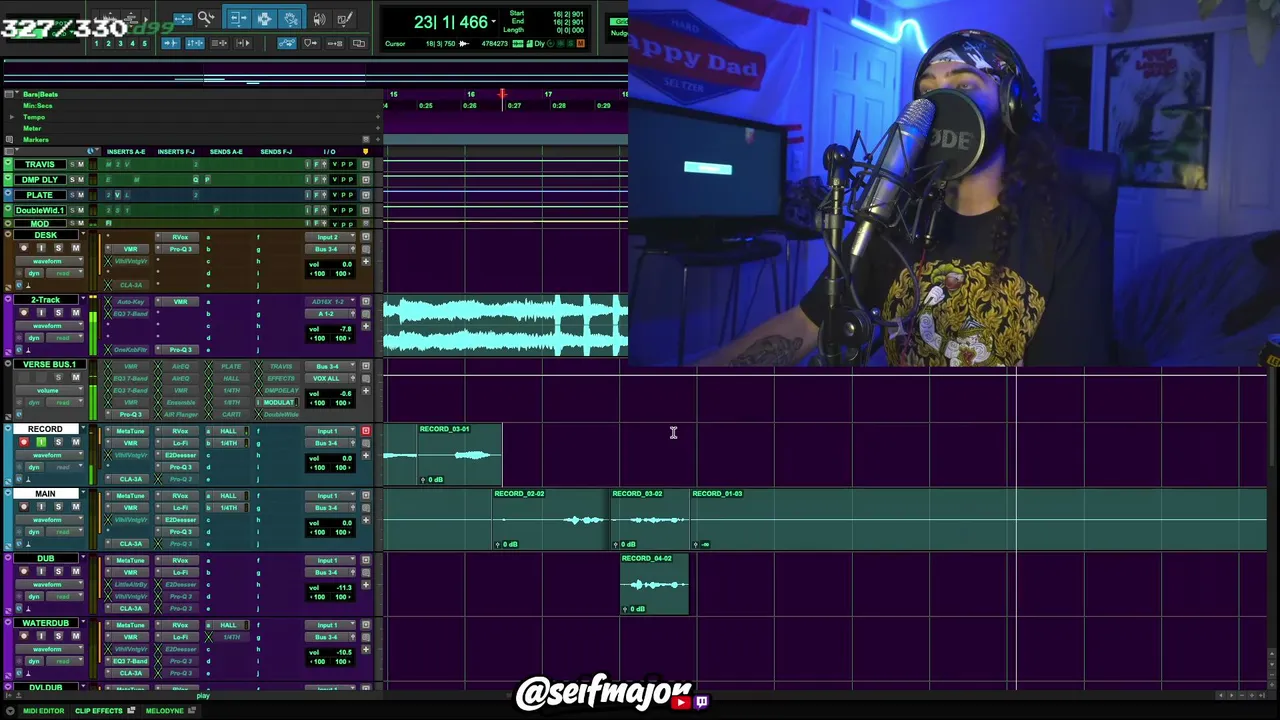Screen dimensions: 1280x720
Task: Solo the MAIN track
Action: tap(58, 507)
